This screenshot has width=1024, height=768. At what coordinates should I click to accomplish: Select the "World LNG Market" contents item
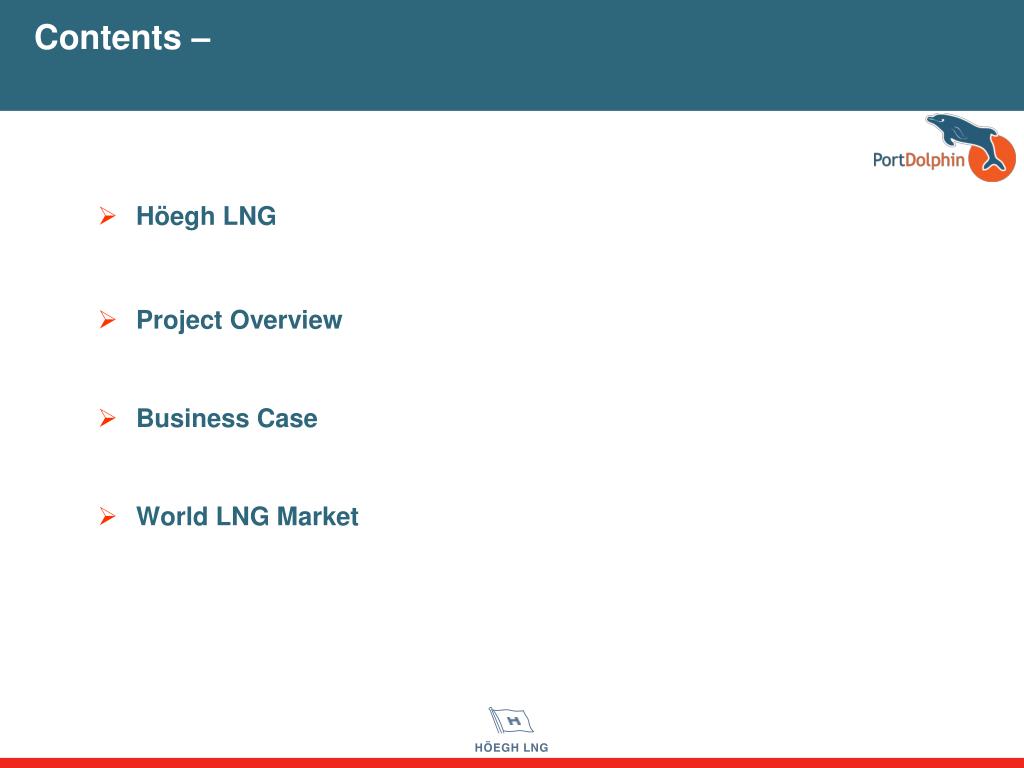247,516
